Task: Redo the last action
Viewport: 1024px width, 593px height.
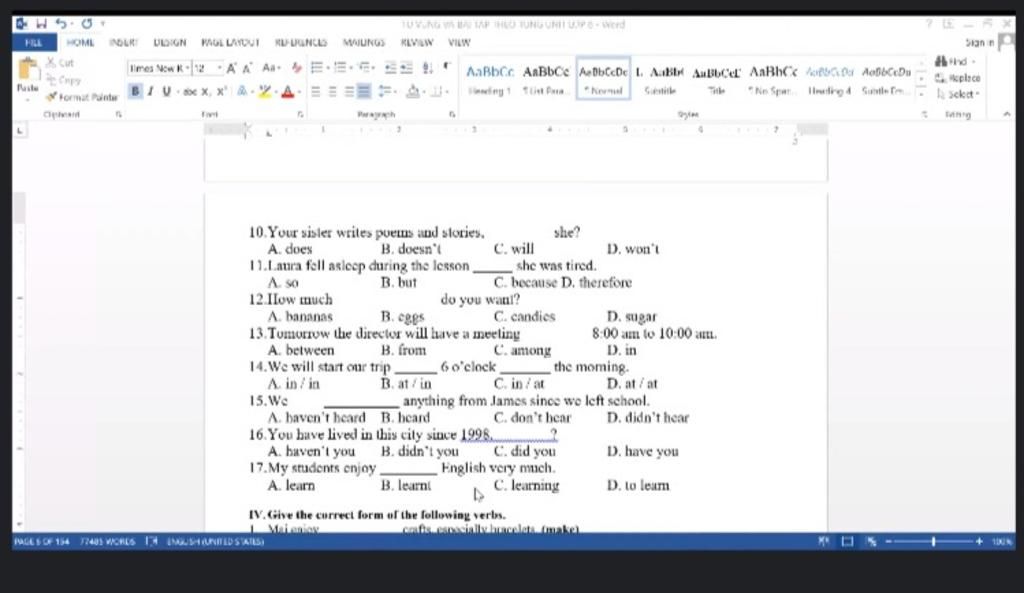Action: 86,24
